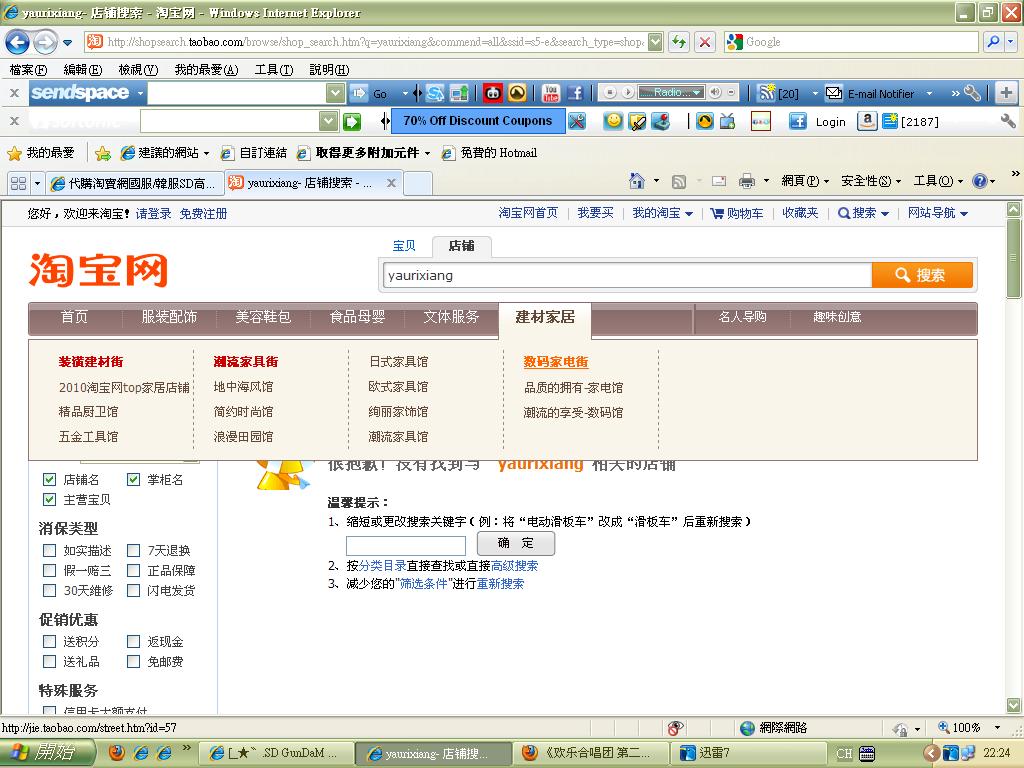This screenshot has width=1024, height=768.
Task: Click the Firefox icon in quick launch
Action: tap(116, 753)
